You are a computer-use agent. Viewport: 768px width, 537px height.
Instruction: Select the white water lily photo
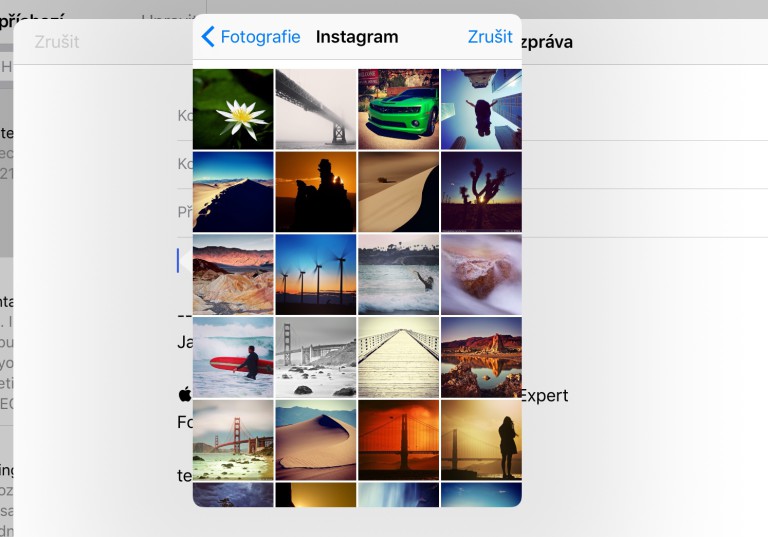click(x=233, y=109)
